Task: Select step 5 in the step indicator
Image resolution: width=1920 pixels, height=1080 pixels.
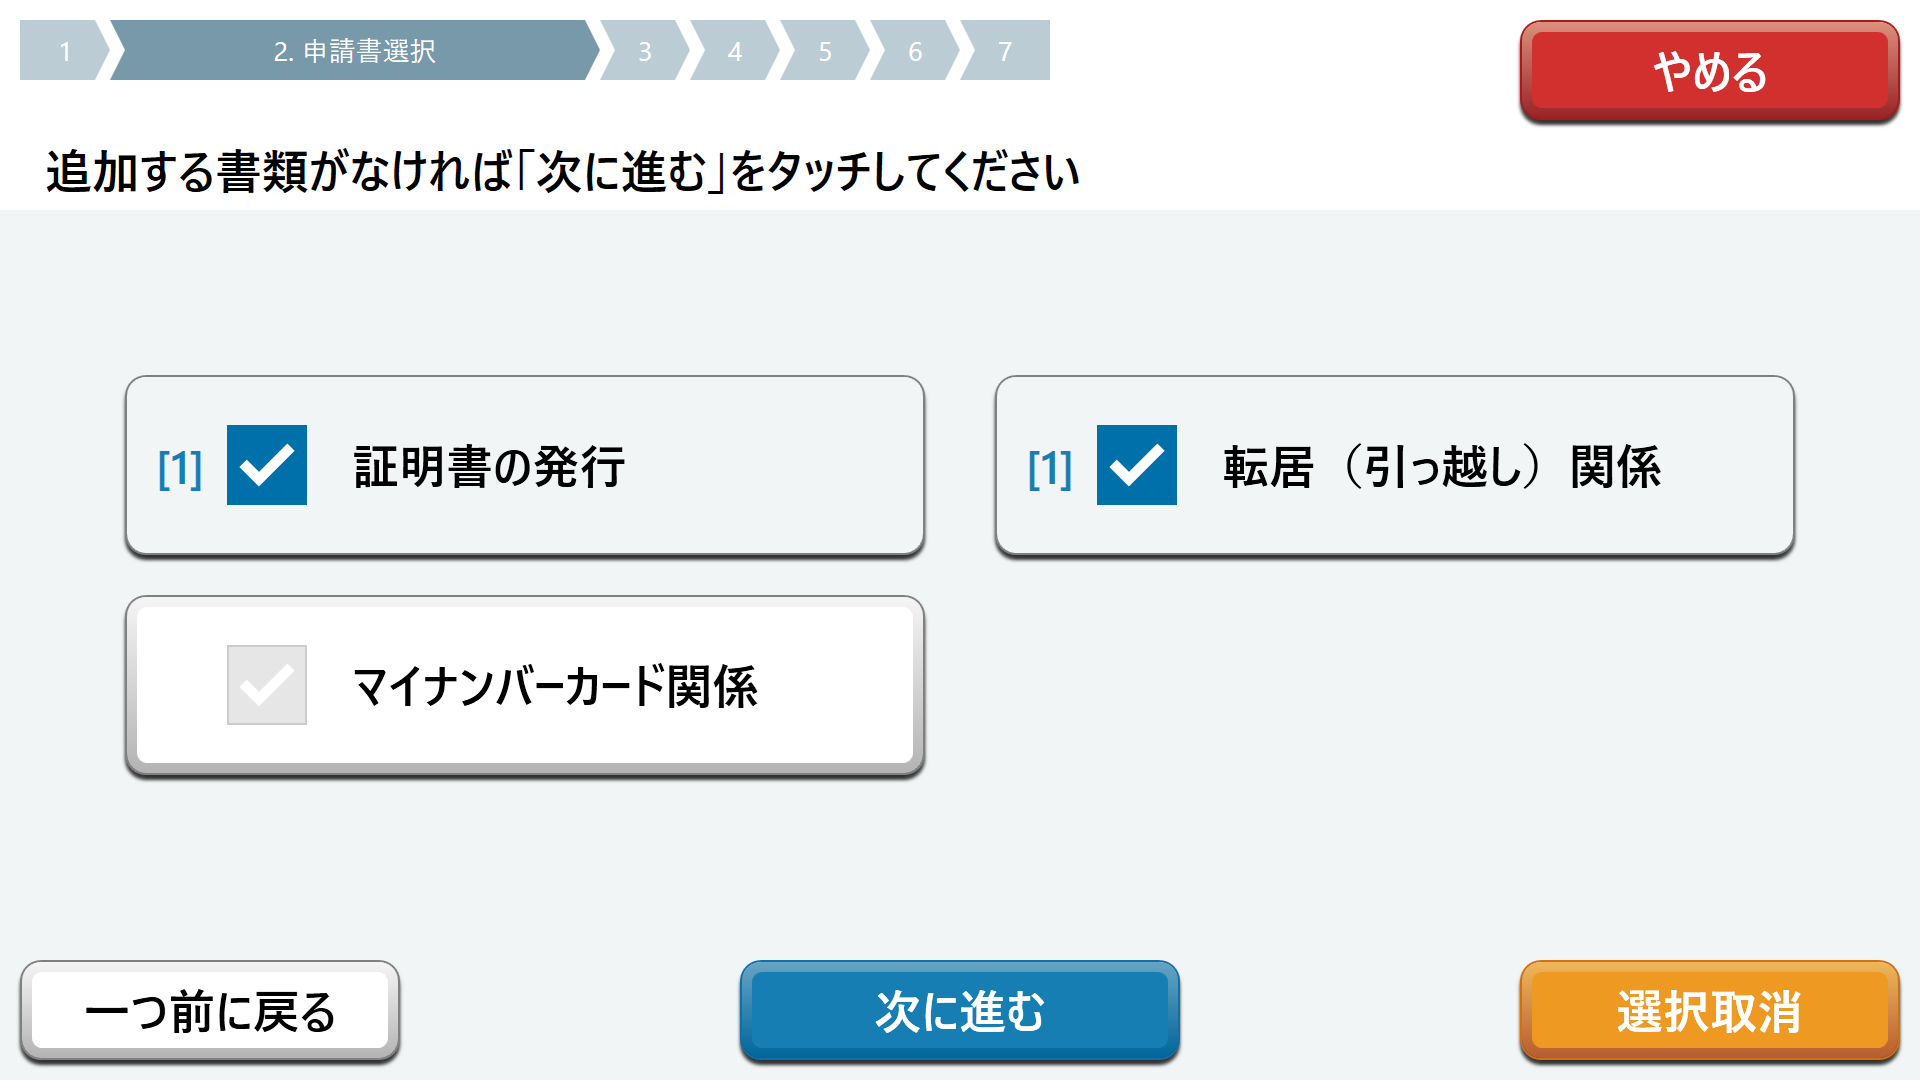Action: (823, 52)
